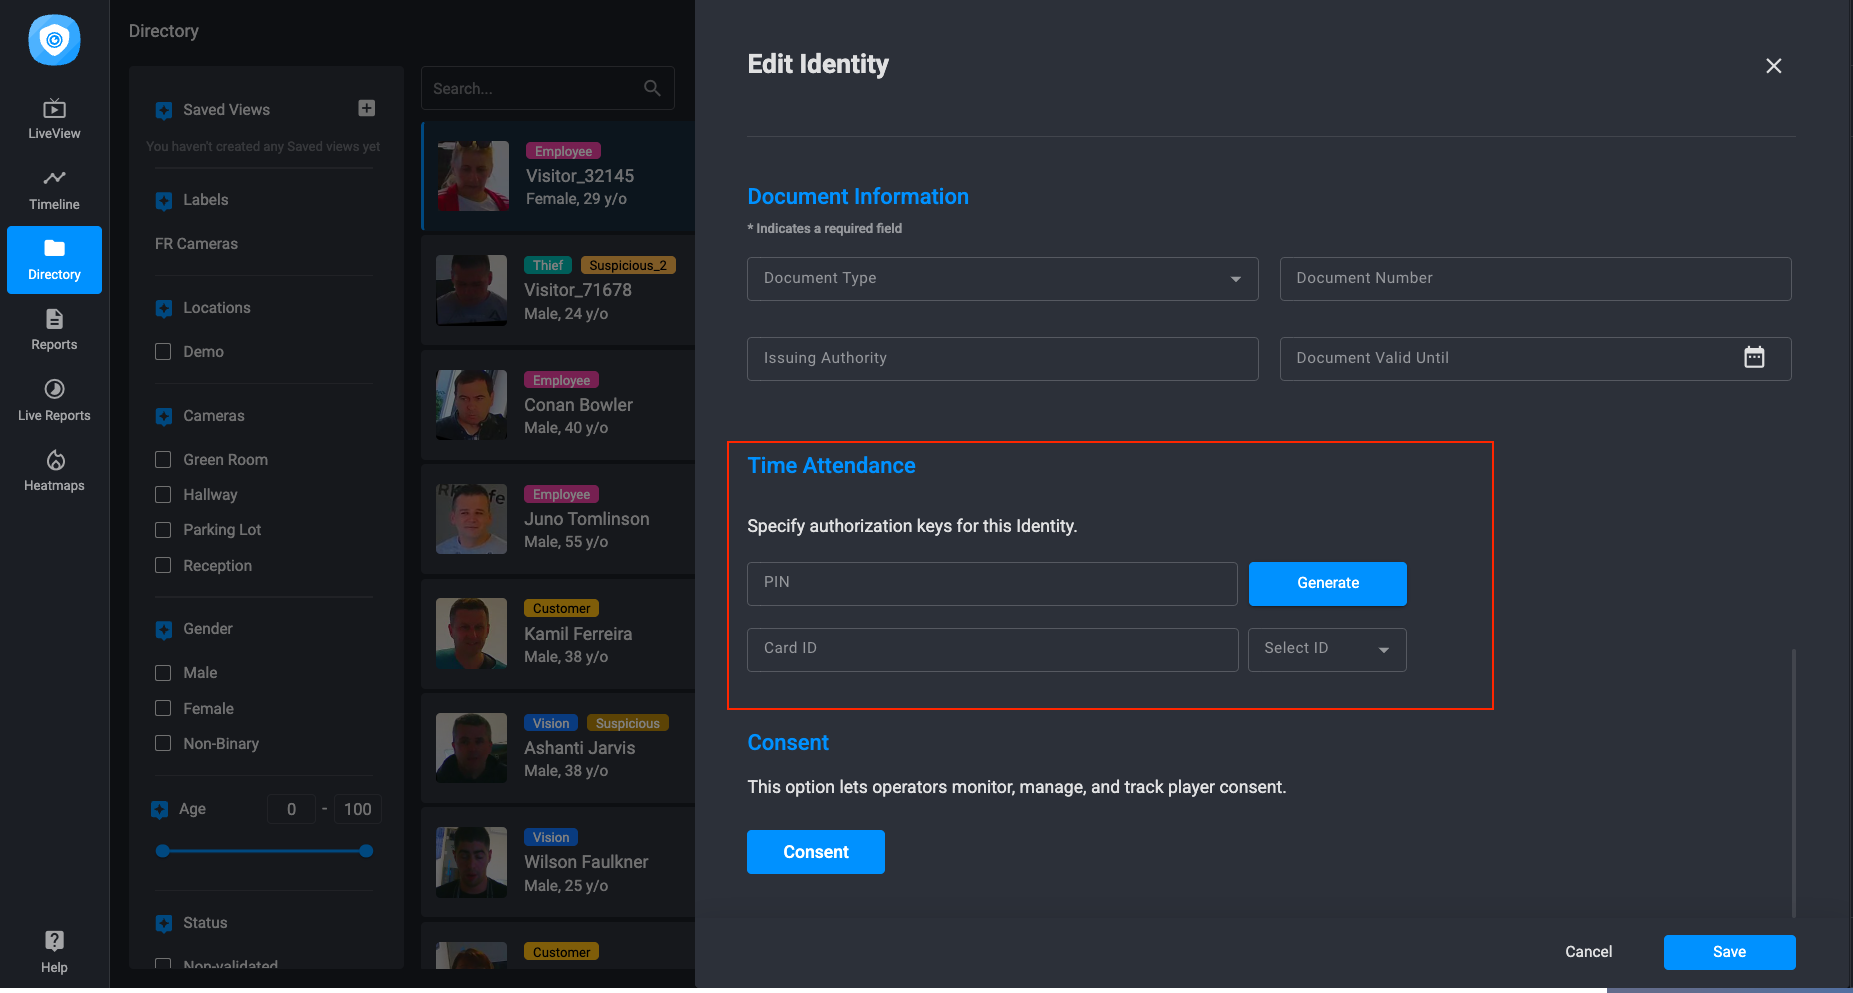This screenshot has height=993, width=1853.
Task: Collapse the Locations filter section
Action: coord(164,309)
